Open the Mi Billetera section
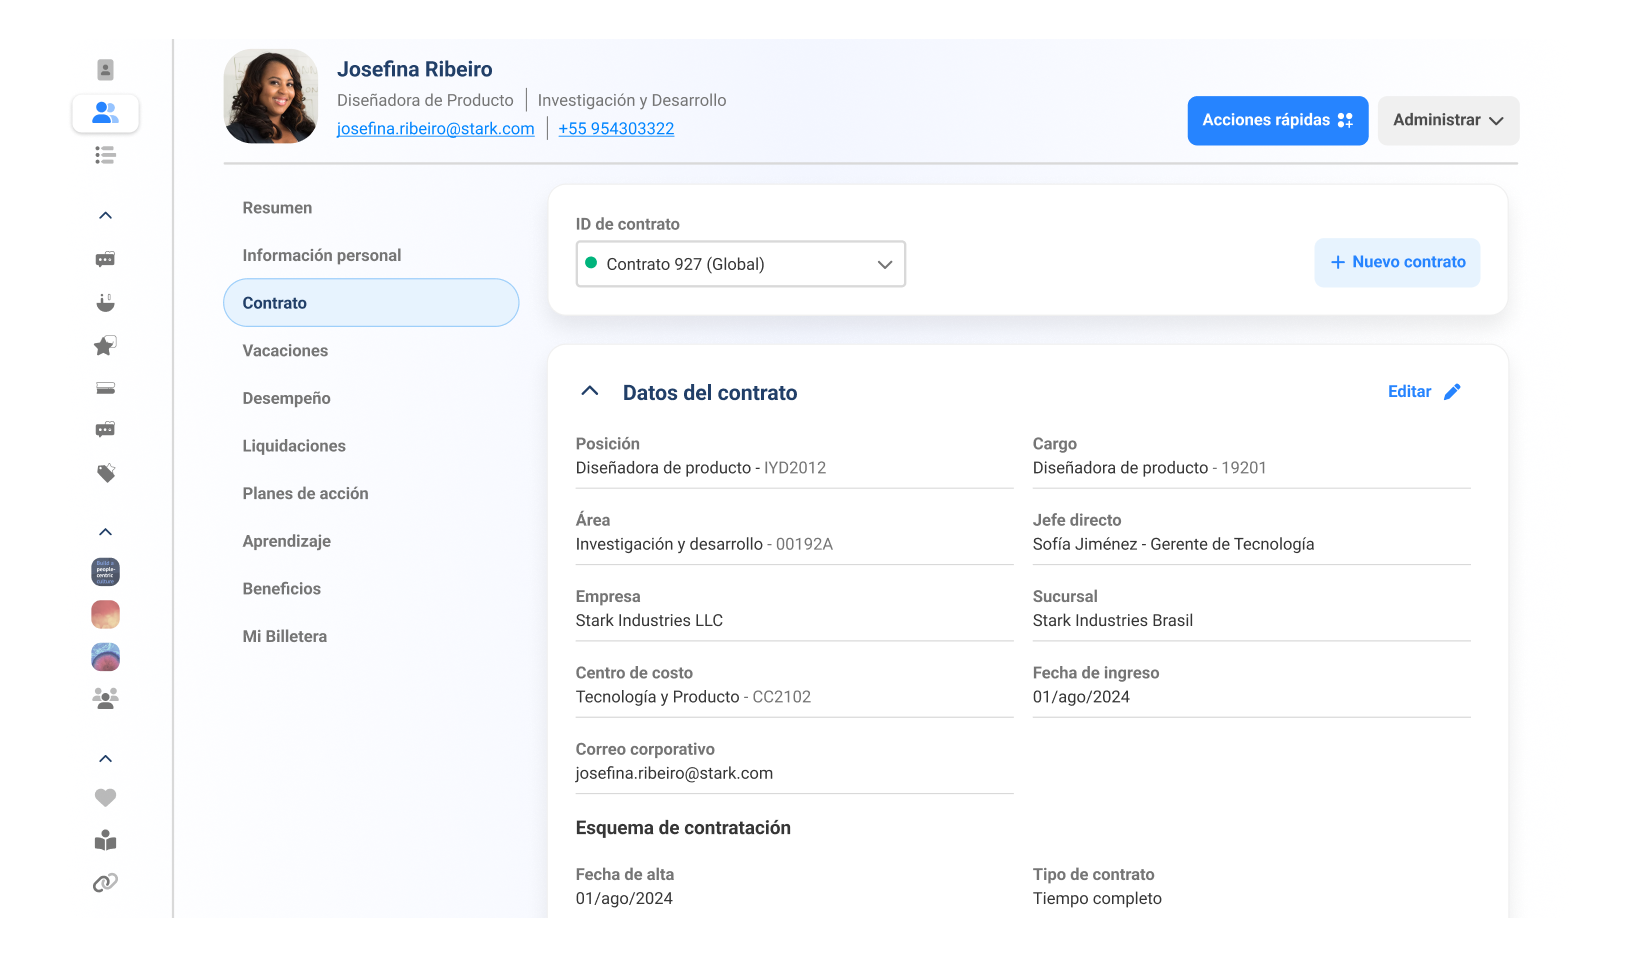 284,637
